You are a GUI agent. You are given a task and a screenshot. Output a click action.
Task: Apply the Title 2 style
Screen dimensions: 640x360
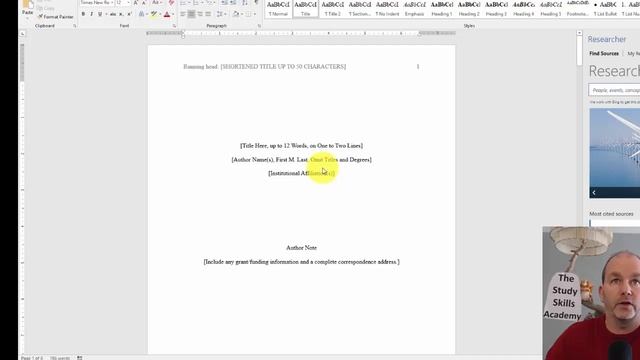(333, 9)
